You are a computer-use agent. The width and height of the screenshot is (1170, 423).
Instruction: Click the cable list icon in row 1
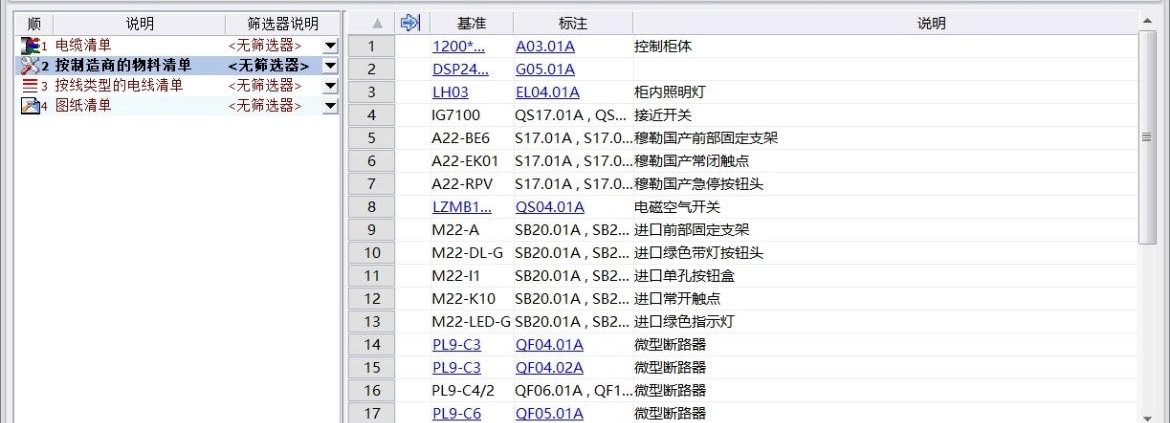(x=29, y=46)
